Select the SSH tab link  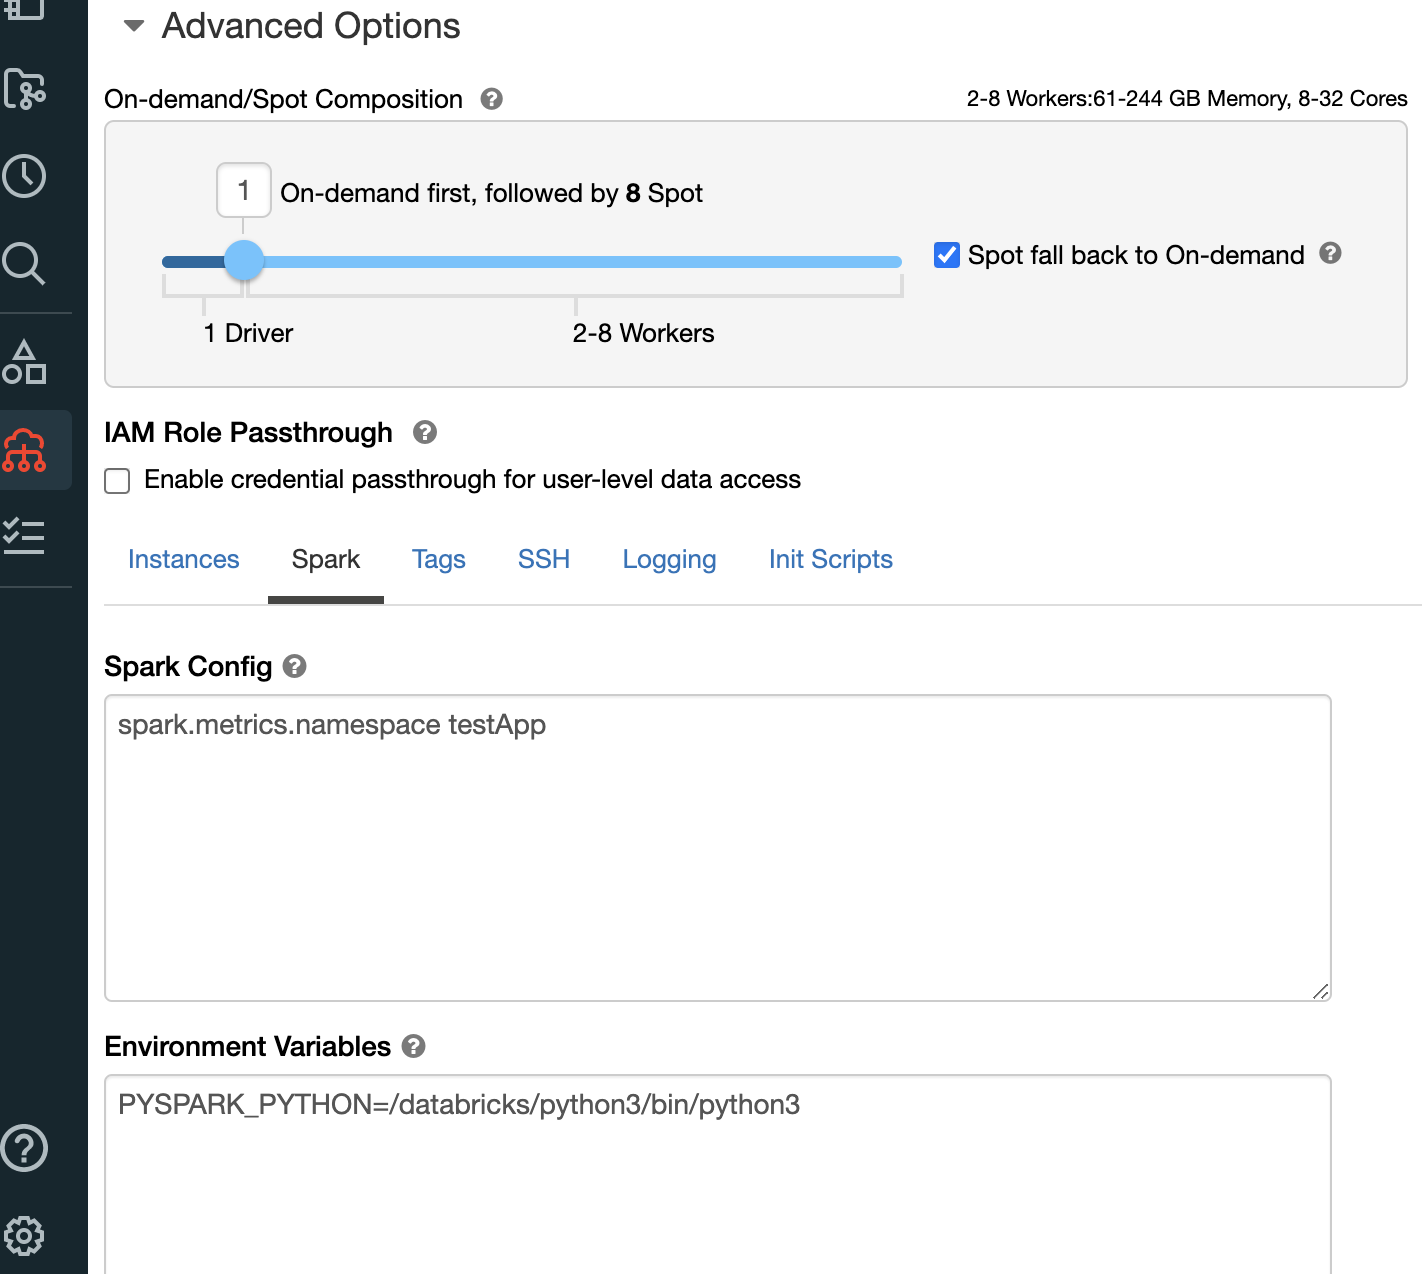[543, 560]
